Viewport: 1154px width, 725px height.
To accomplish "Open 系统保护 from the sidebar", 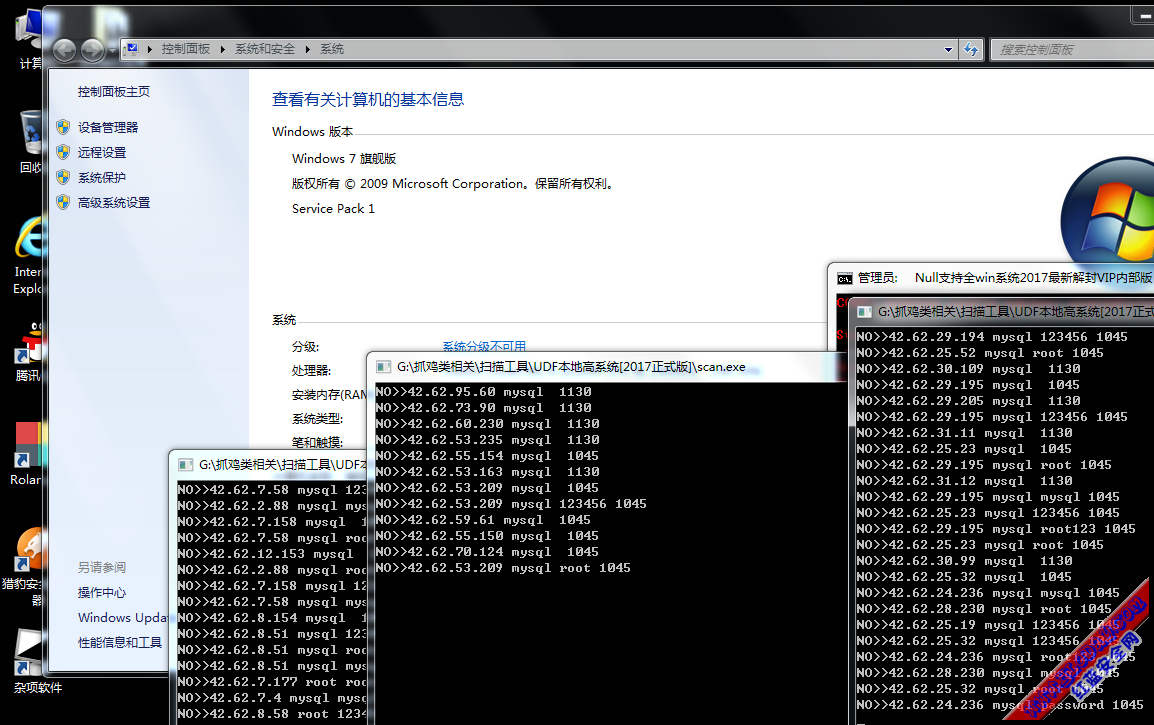I will pos(102,177).
